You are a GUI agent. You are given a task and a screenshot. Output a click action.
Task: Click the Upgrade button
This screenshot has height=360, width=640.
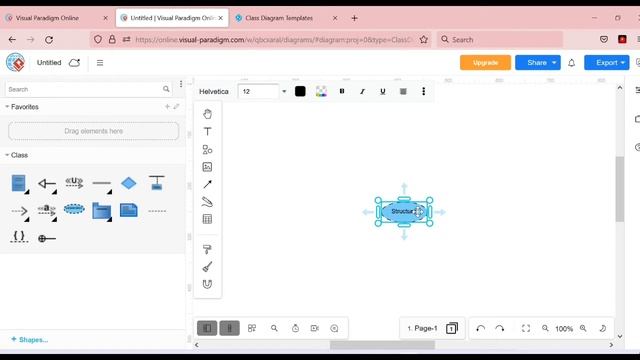485,63
